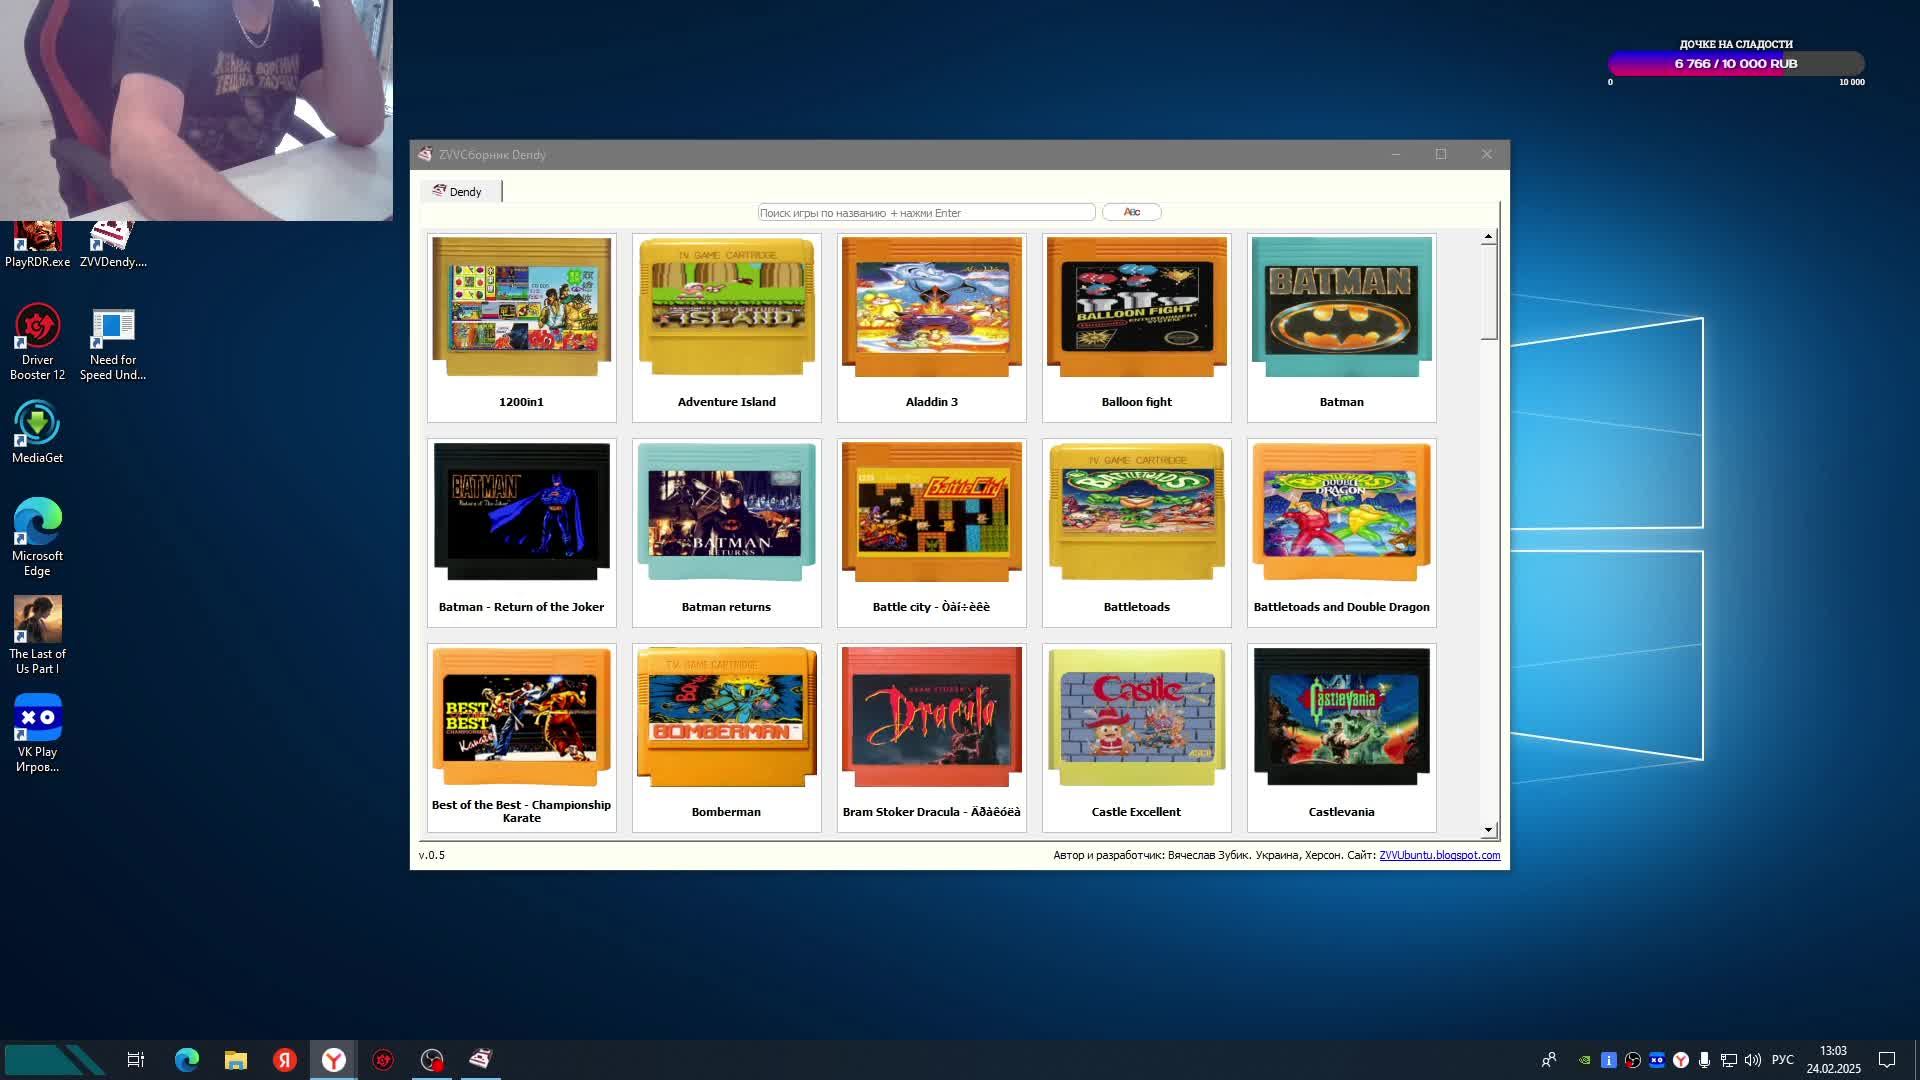
Task: Open the volume control tray icon
Action: [x=1753, y=1060]
